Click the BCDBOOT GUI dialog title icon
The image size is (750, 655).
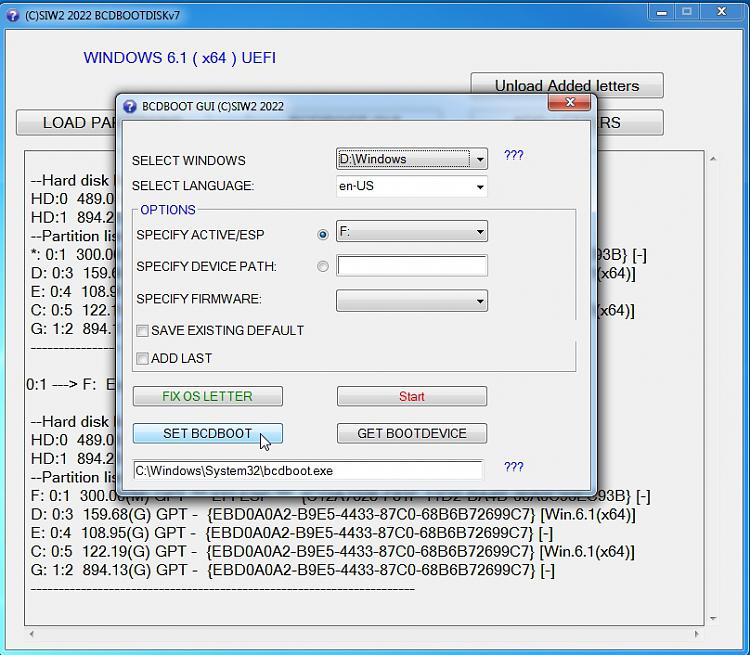pyautogui.click(x=129, y=106)
